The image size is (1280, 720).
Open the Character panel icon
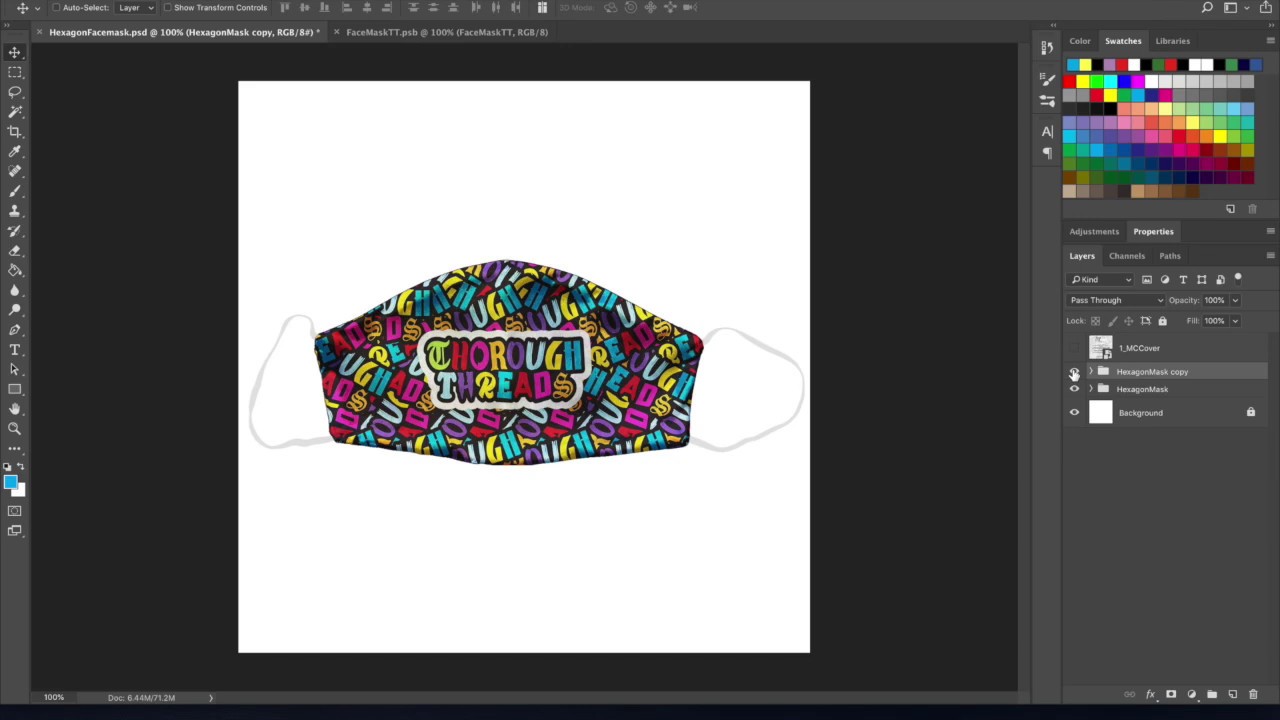(x=1047, y=131)
